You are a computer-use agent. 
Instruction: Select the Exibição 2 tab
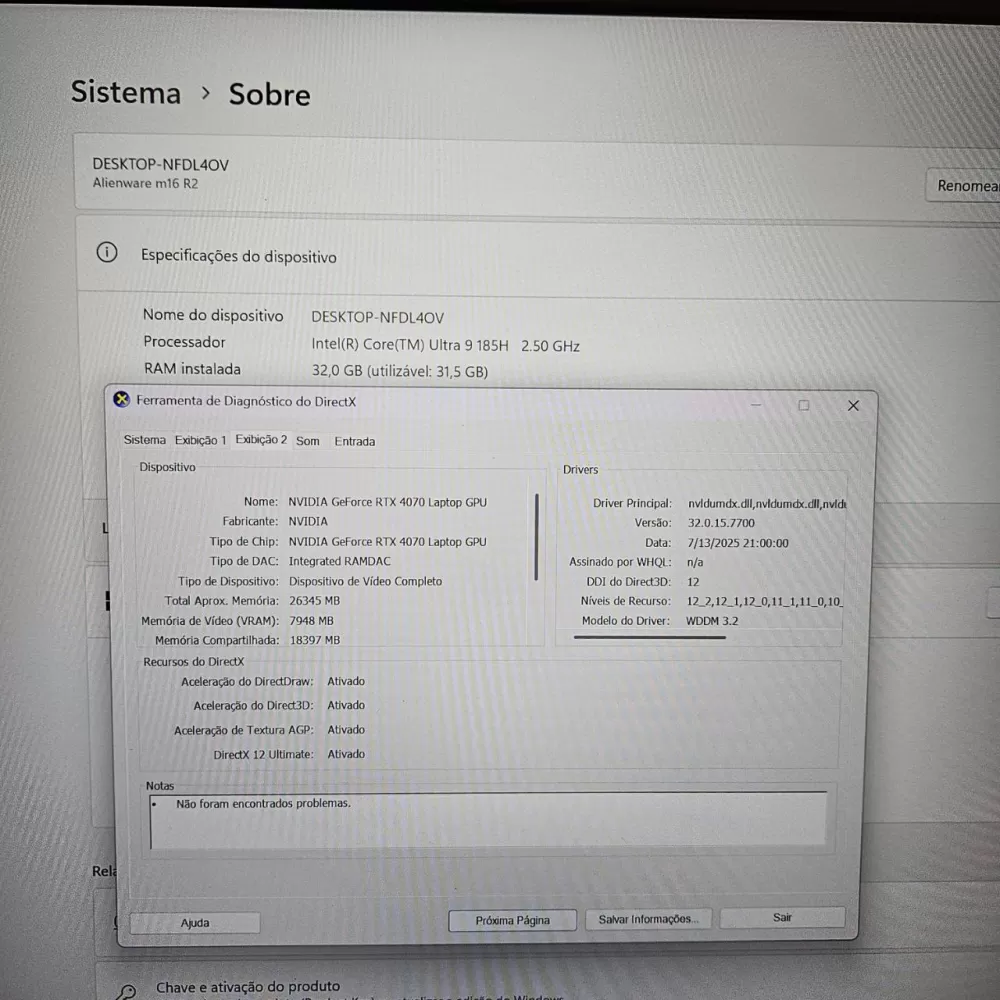261,439
